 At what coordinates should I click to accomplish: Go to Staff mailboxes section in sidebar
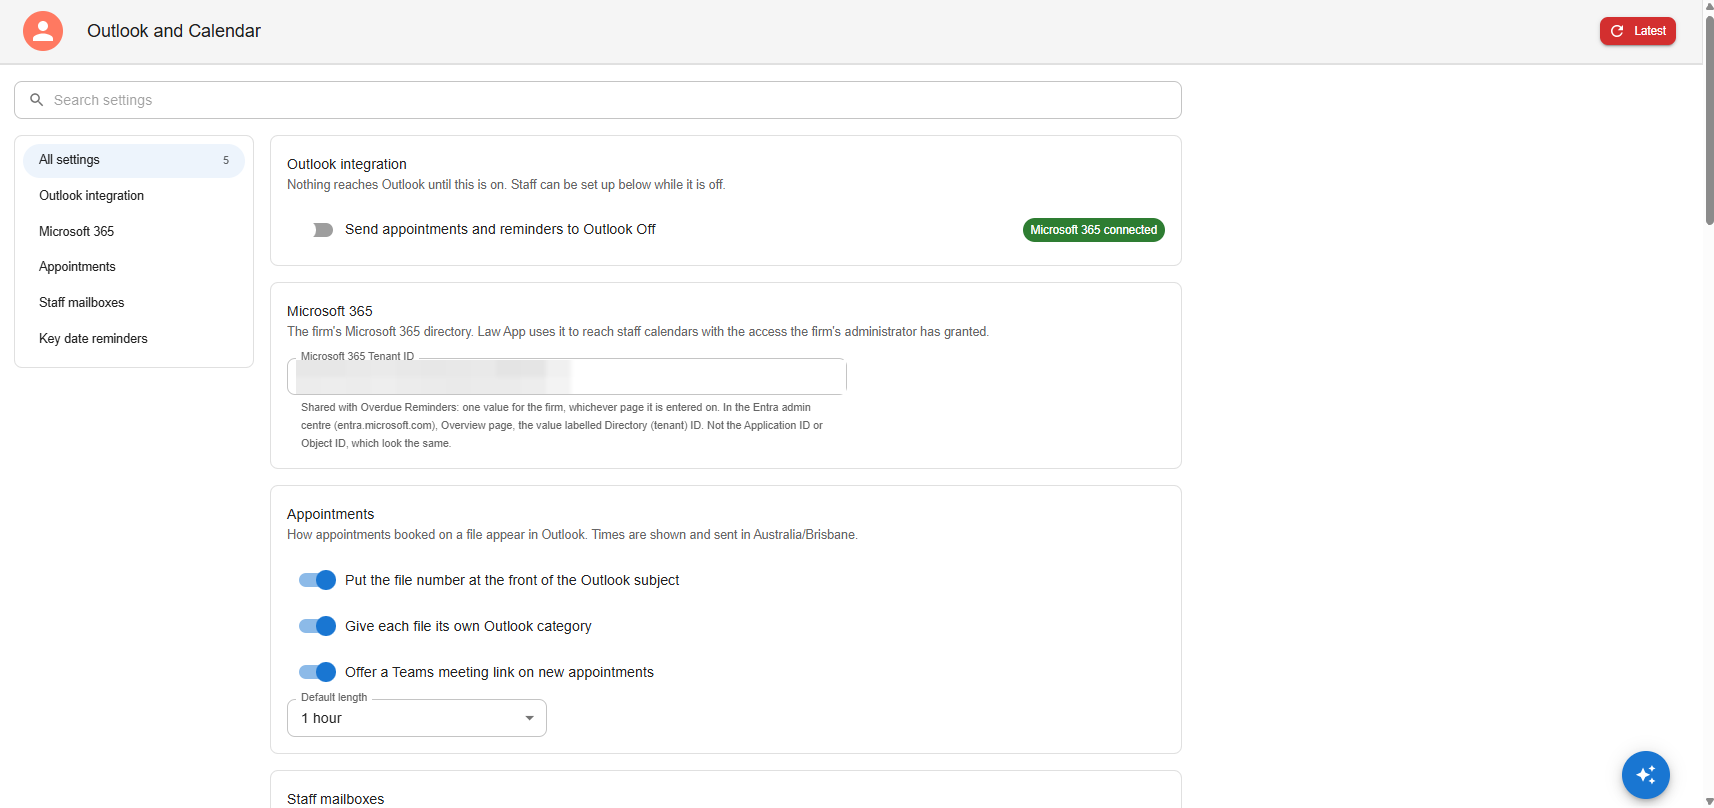pyautogui.click(x=134, y=303)
